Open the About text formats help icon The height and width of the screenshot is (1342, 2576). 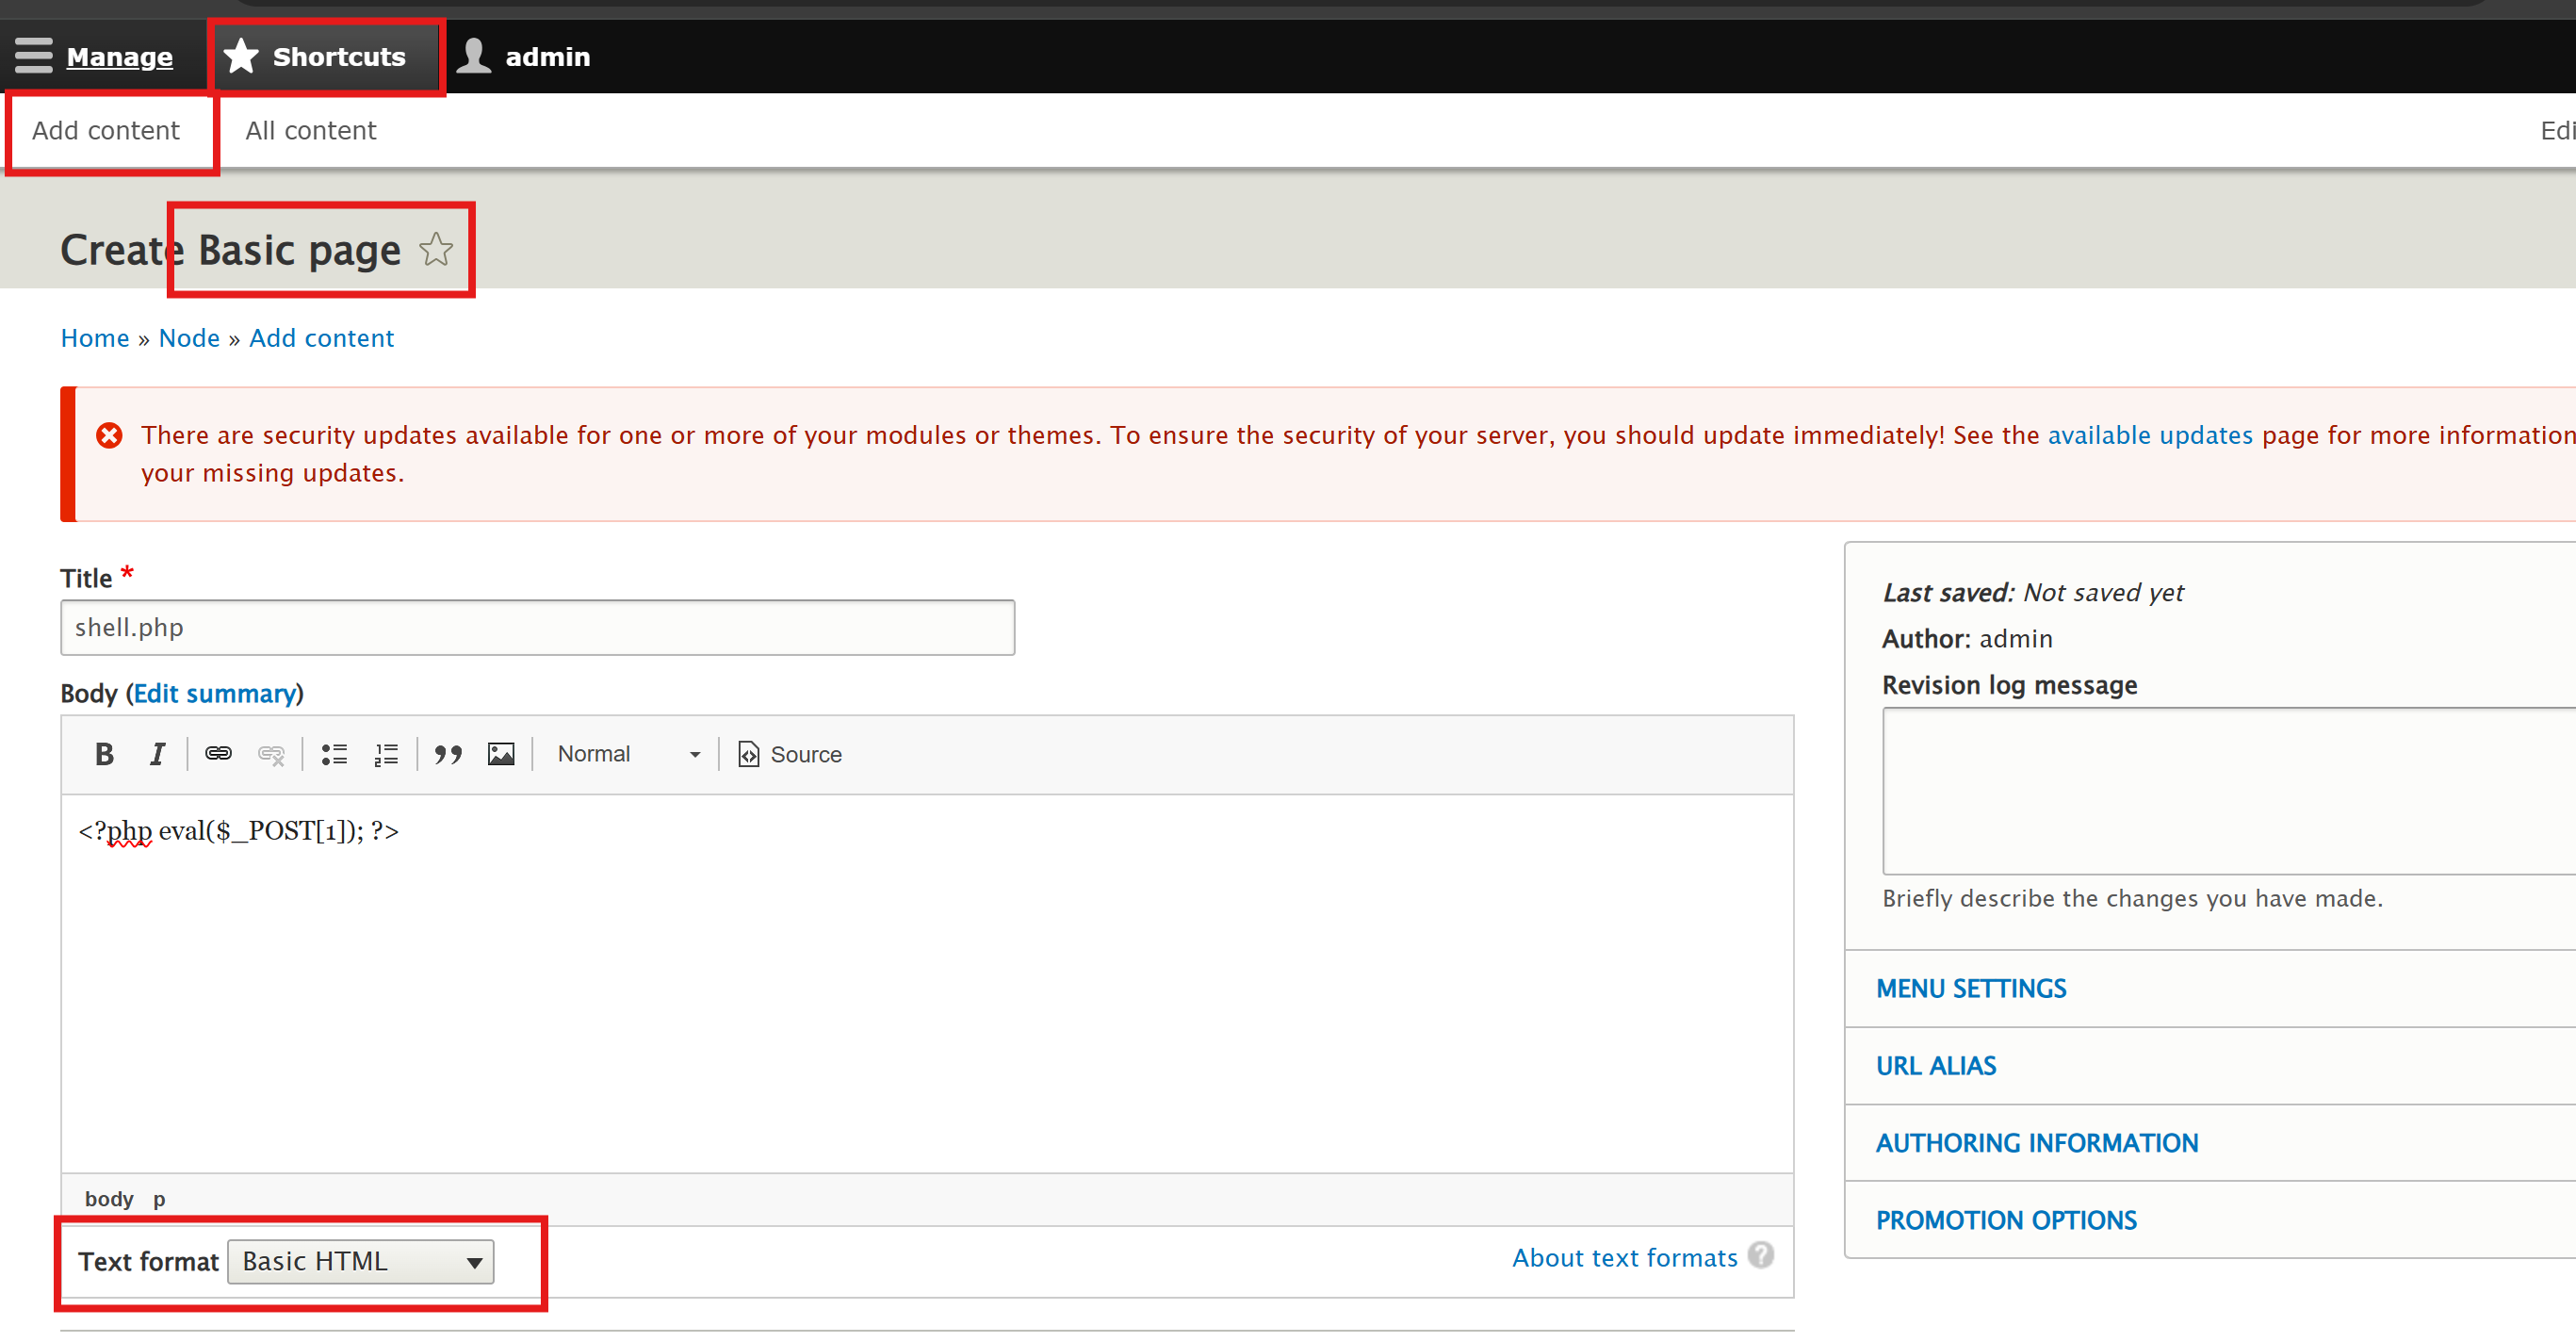point(1760,1255)
